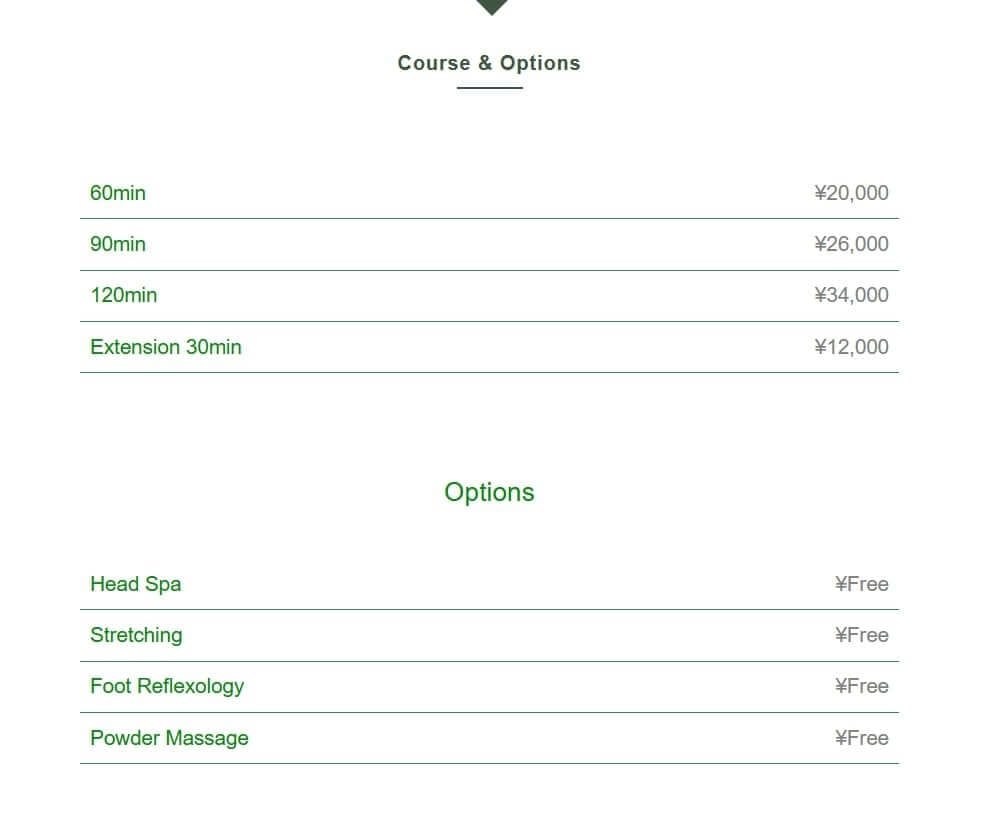Click the underline beneath Course & Options
Screen dimensions: 983x817
click(x=490, y=88)
